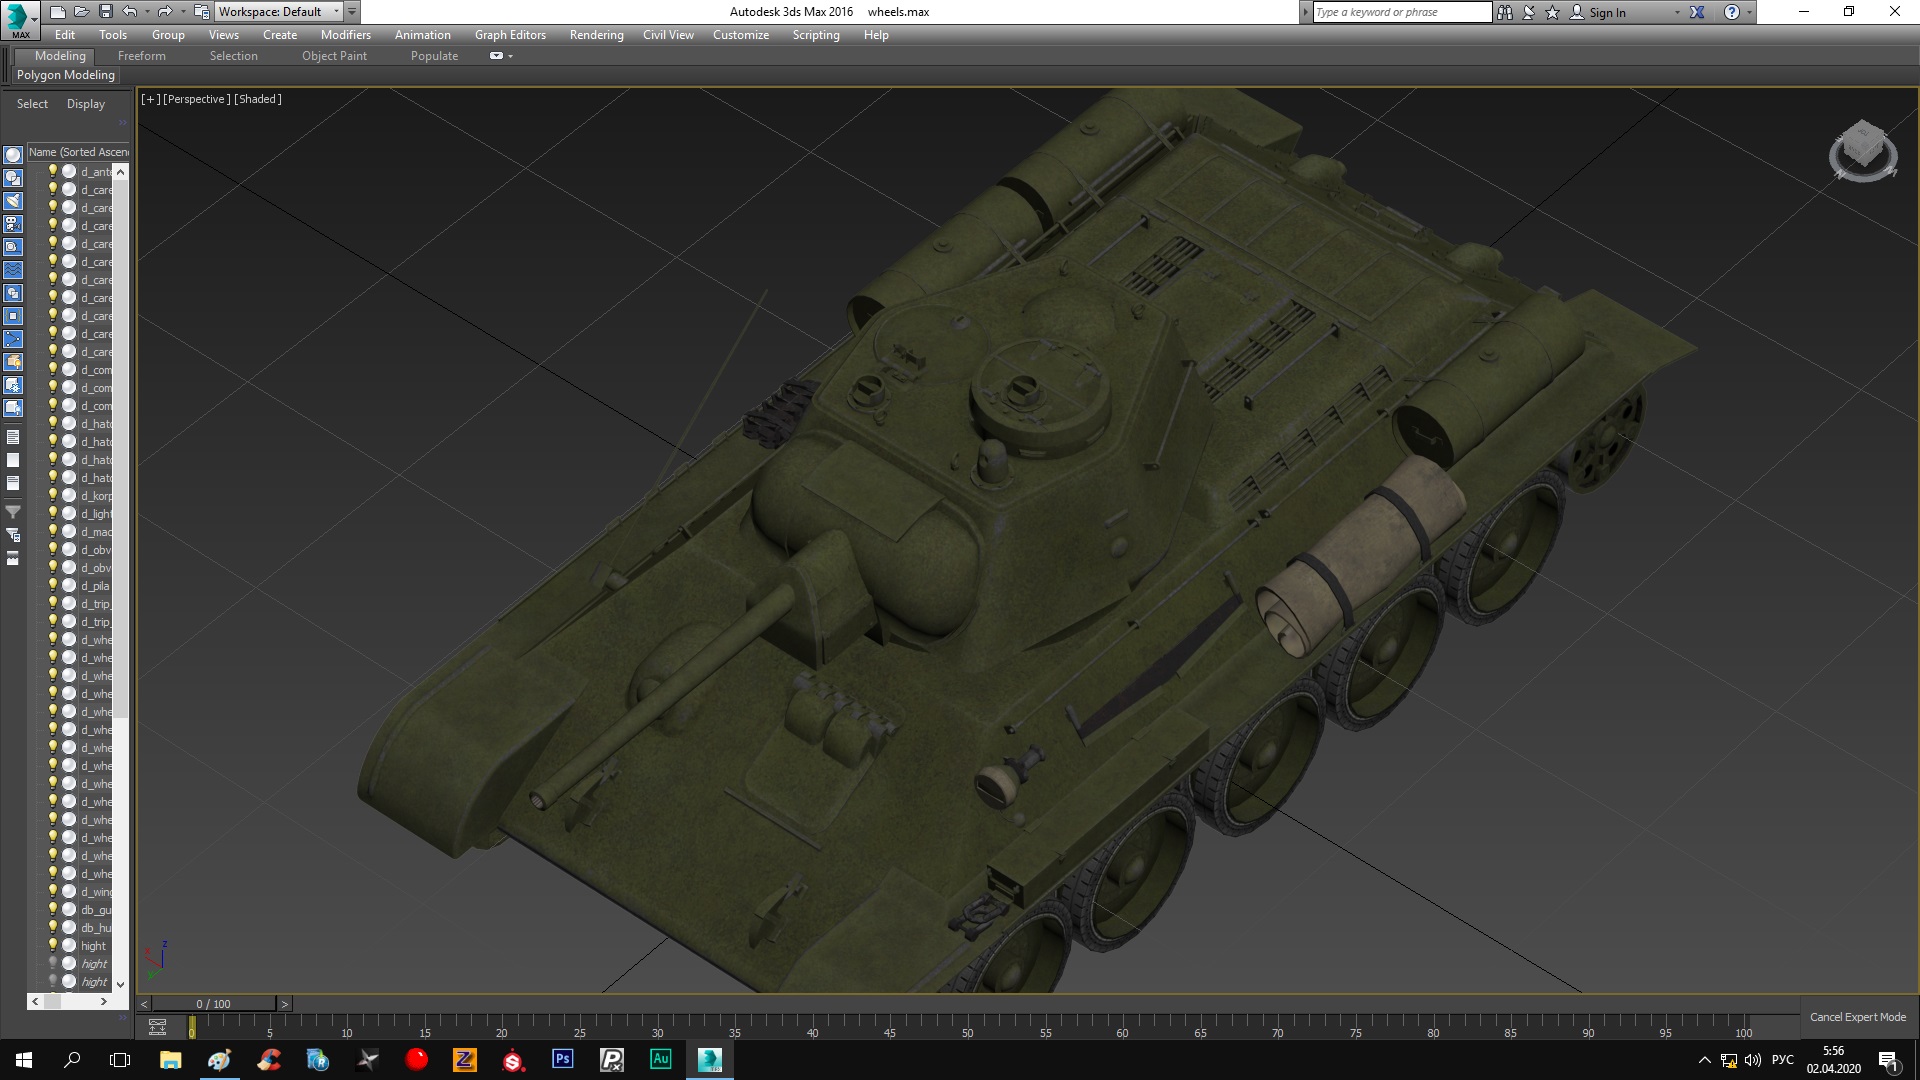Image resolution: width=1920 pixels, height=1080 pixels.
Task: Expand the Undo history arrow
Action: 147,12
